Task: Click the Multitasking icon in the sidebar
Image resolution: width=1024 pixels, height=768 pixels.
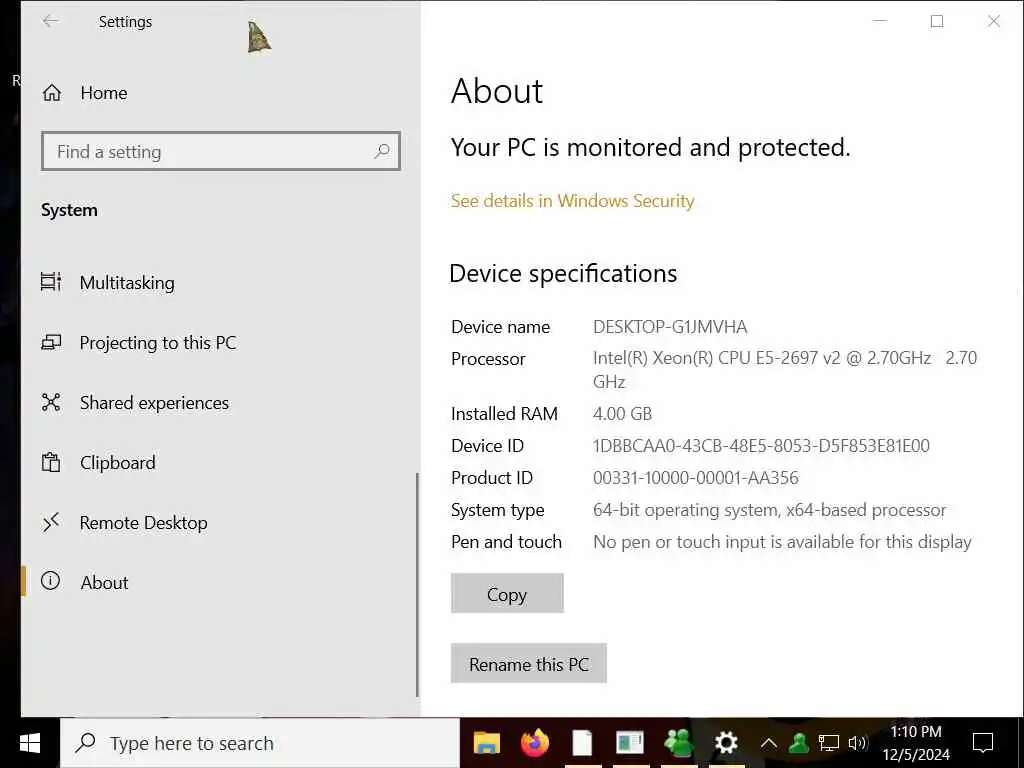Action: click(x=51, y=282)
